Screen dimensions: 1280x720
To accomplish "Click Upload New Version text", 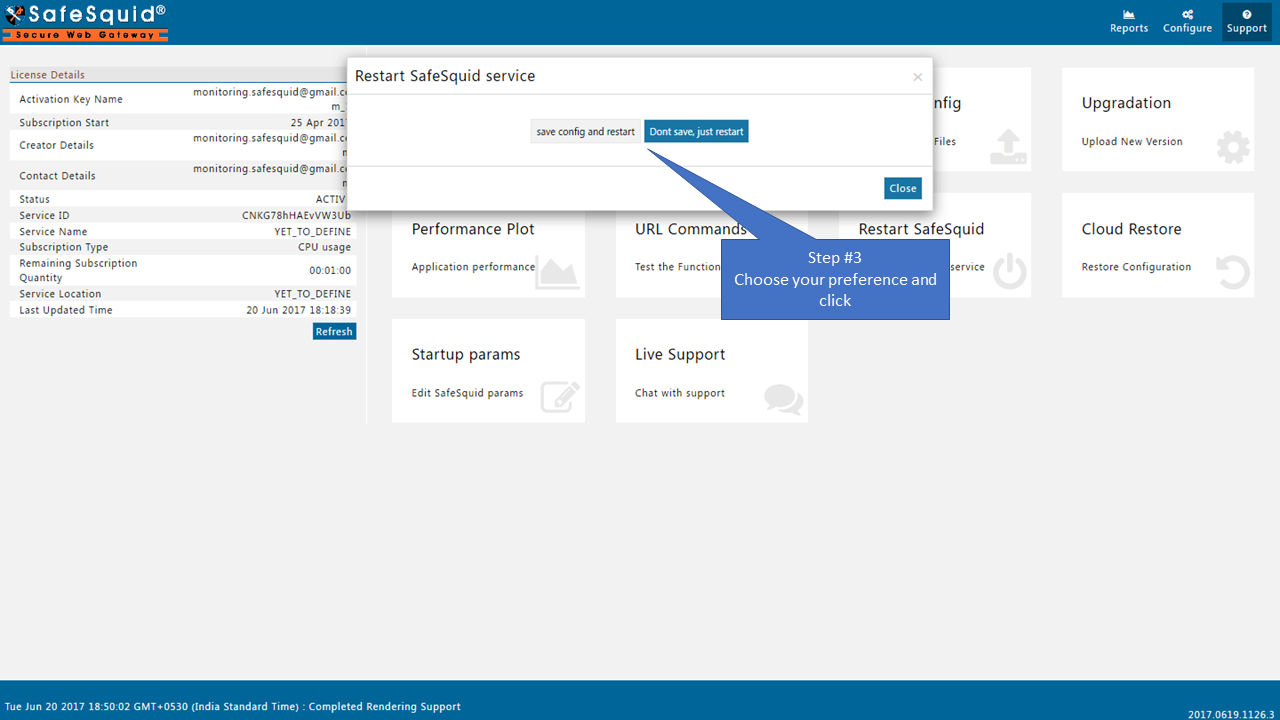I will pos(1132,142).
